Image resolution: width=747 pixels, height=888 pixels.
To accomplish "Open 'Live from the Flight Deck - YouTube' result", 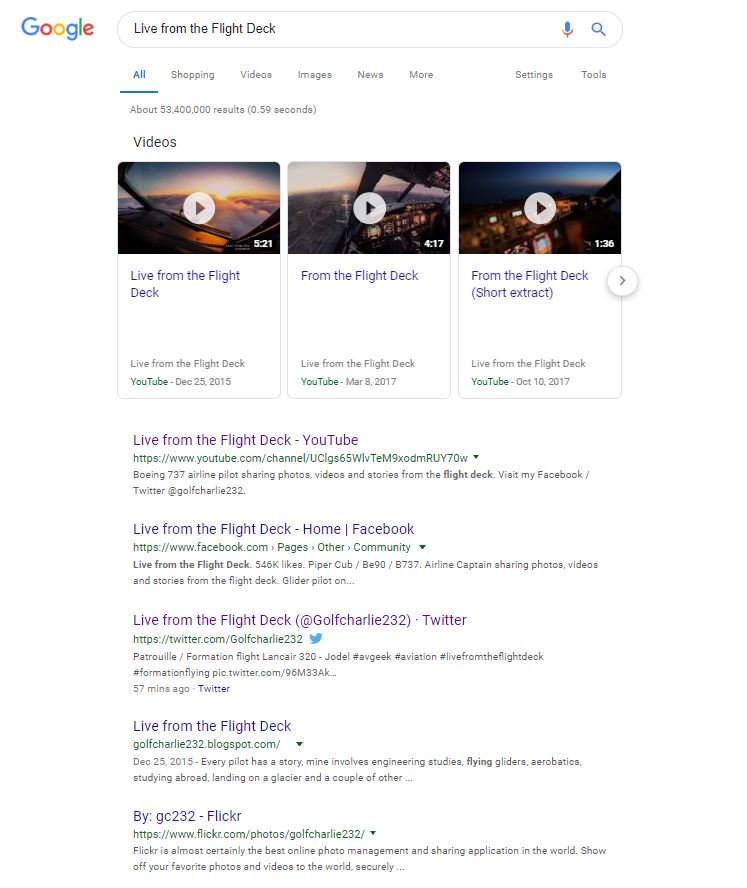I will tap(245, 440).
